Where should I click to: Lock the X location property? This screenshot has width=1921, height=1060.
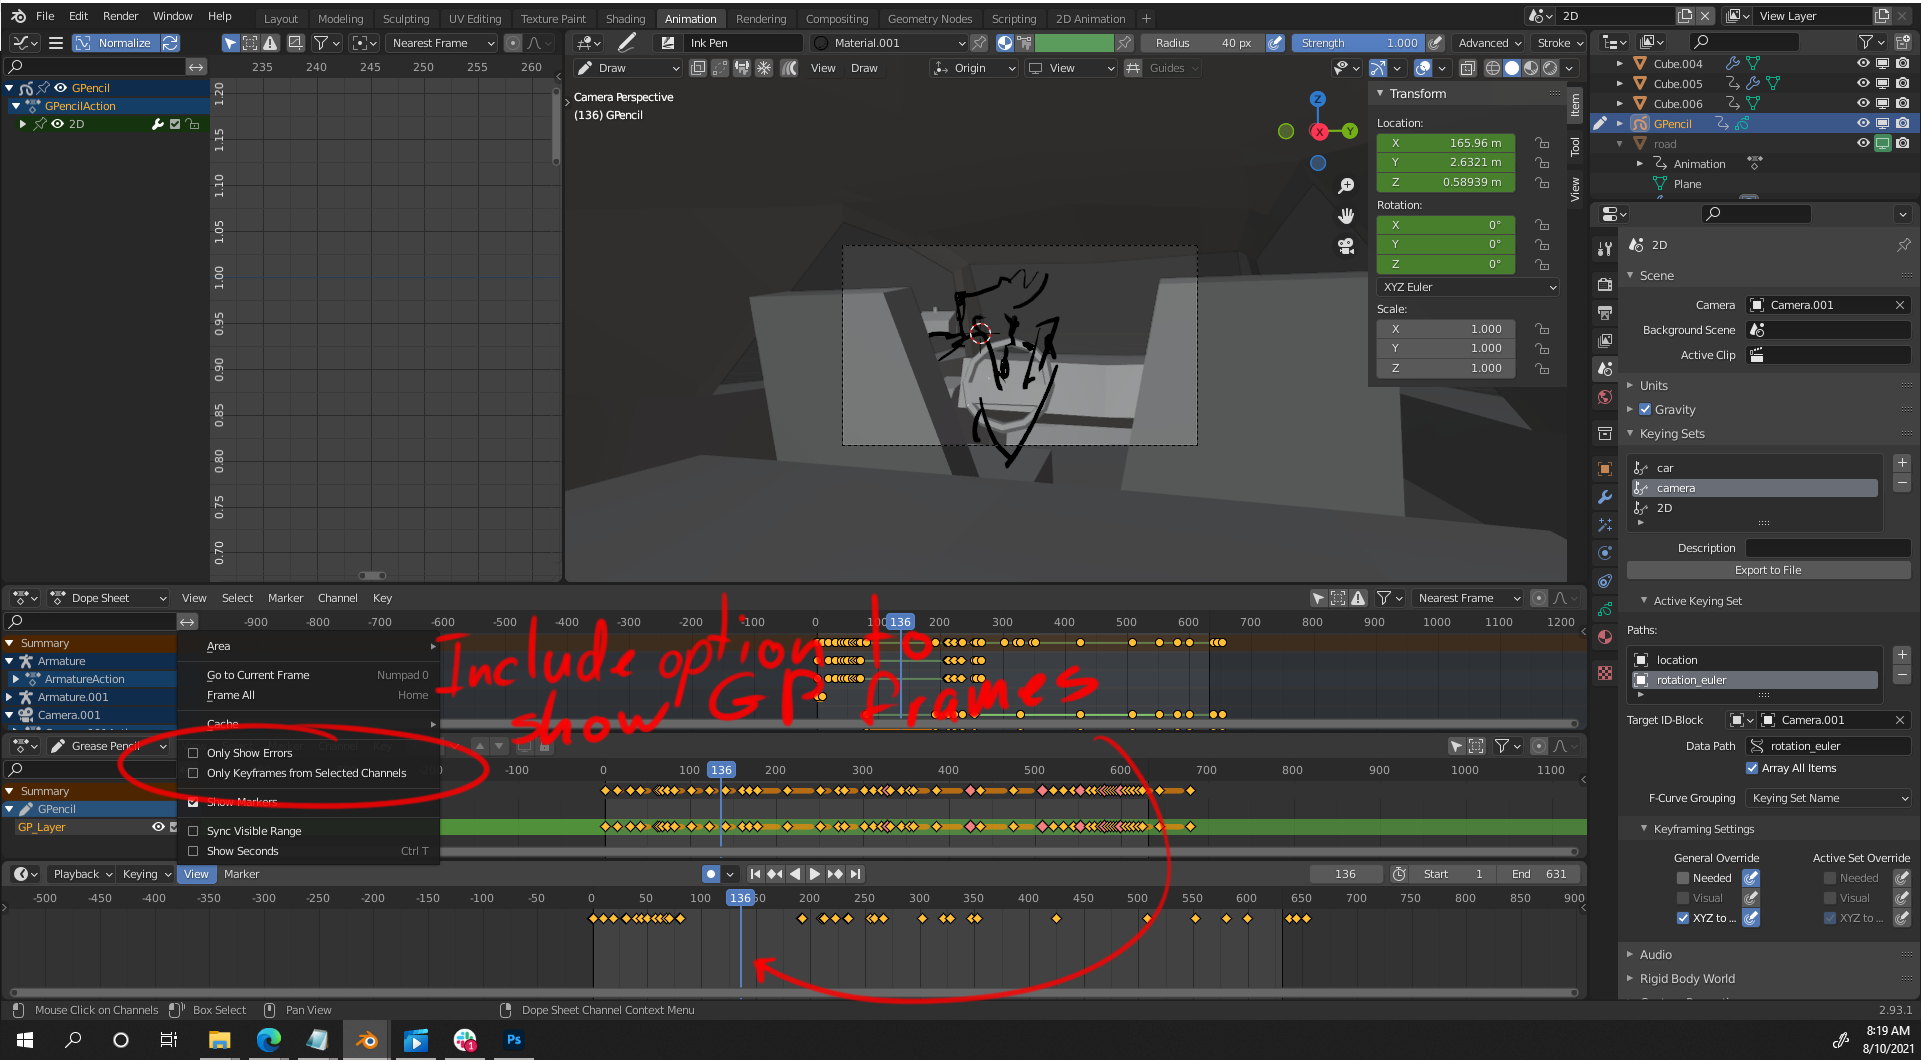click(x=1542, y=143)
